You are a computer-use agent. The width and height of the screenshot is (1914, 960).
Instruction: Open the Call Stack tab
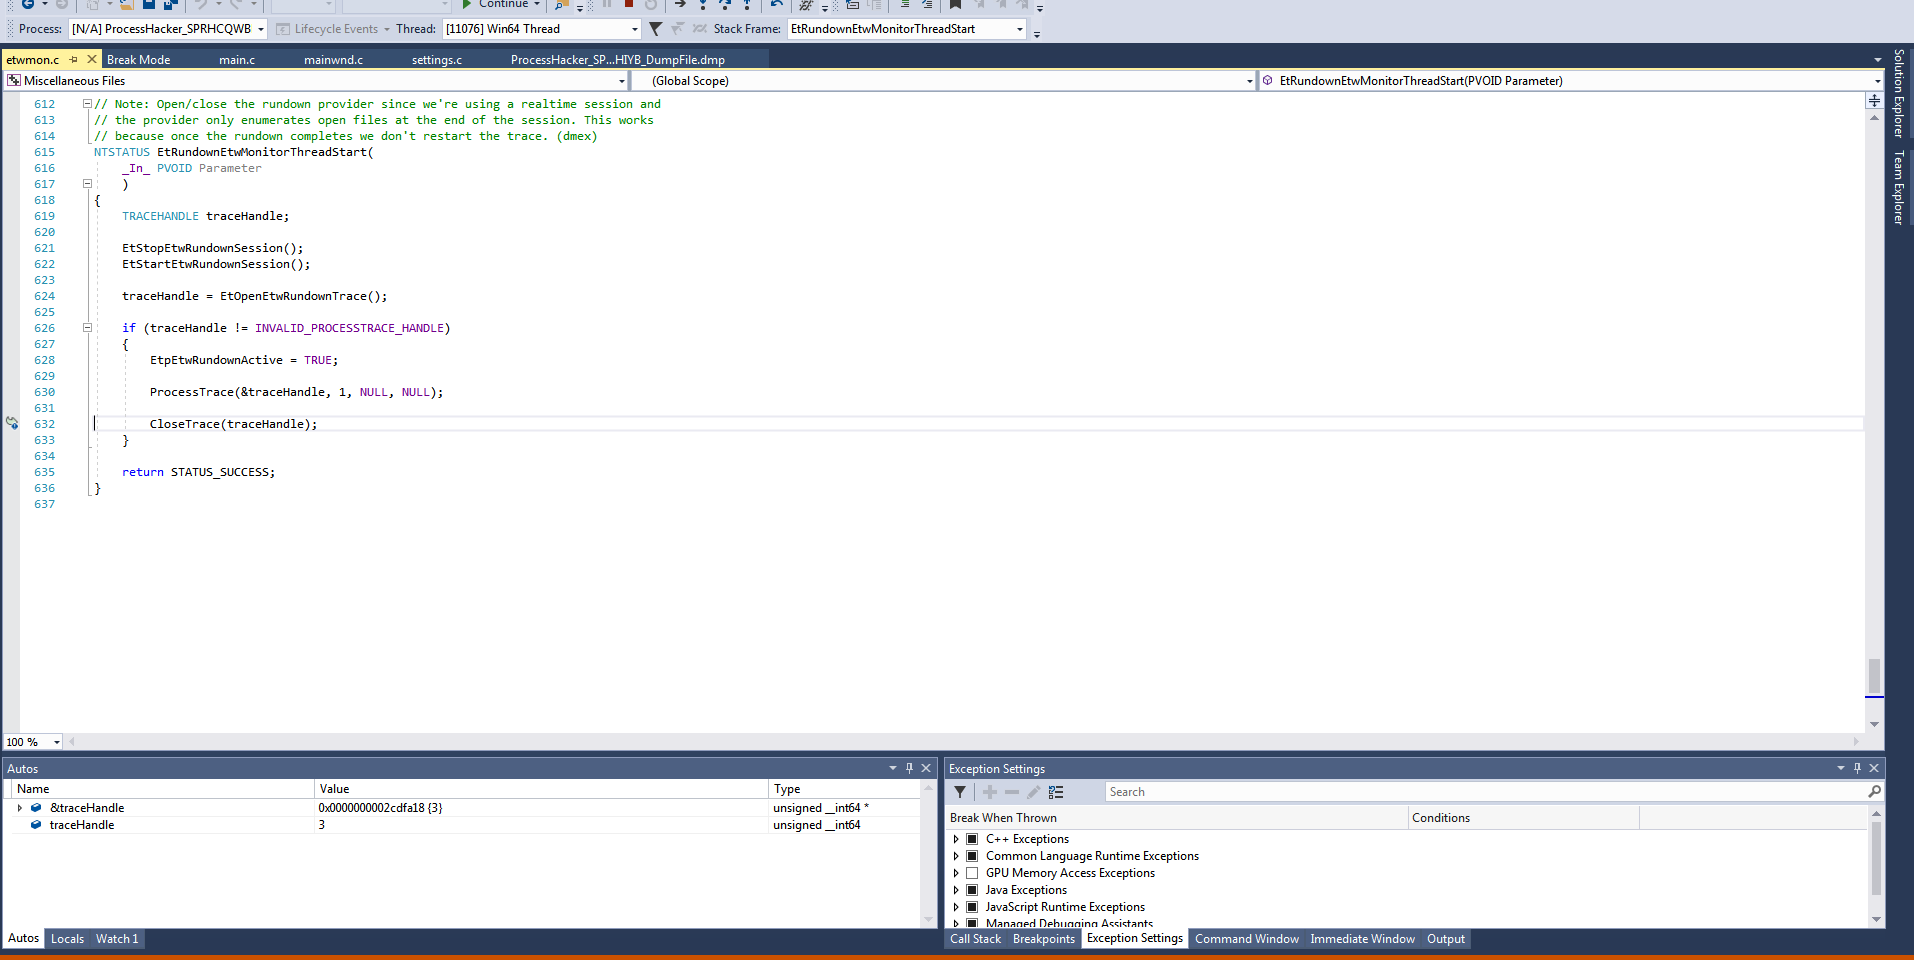point(975,939)
